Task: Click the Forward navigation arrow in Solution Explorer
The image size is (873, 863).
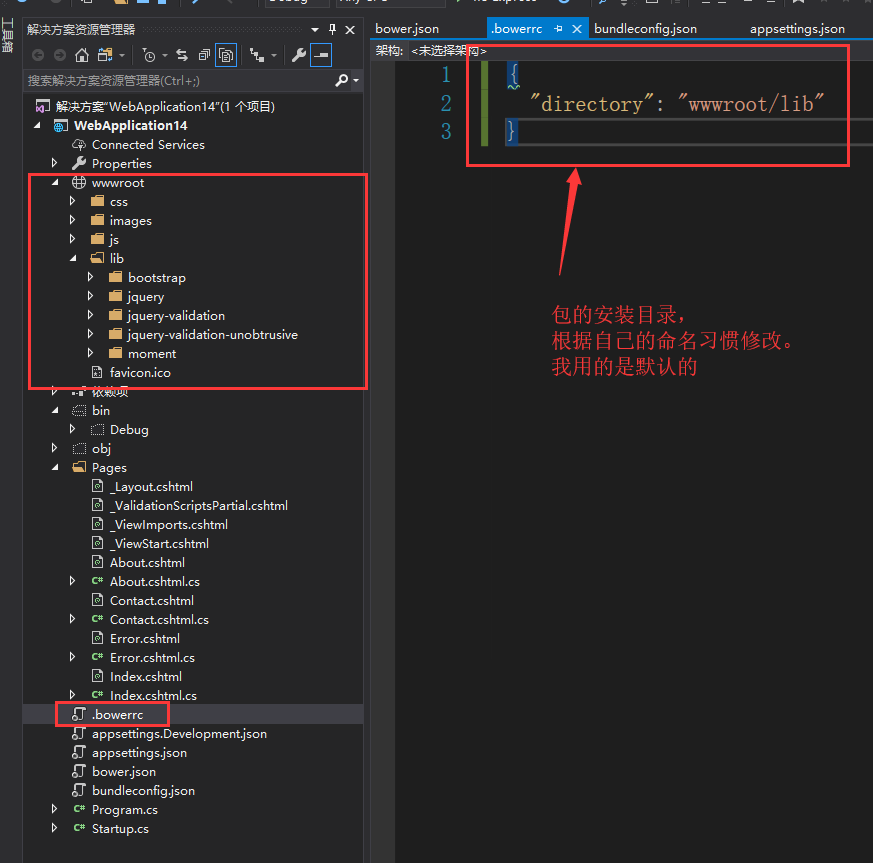Action: [60, 55]
